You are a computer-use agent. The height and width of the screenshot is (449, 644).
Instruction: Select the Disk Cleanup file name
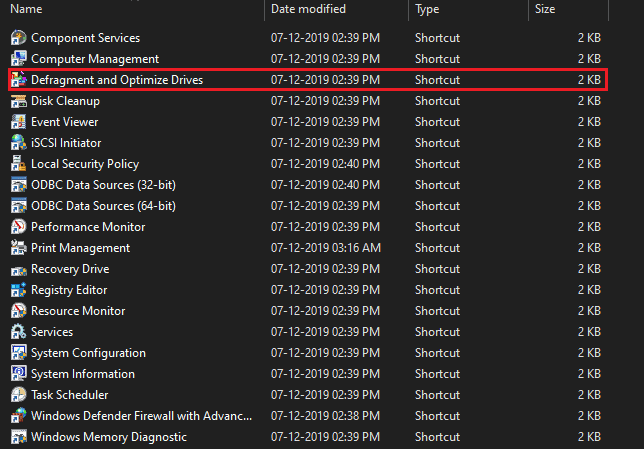click(x=65, y=101)
